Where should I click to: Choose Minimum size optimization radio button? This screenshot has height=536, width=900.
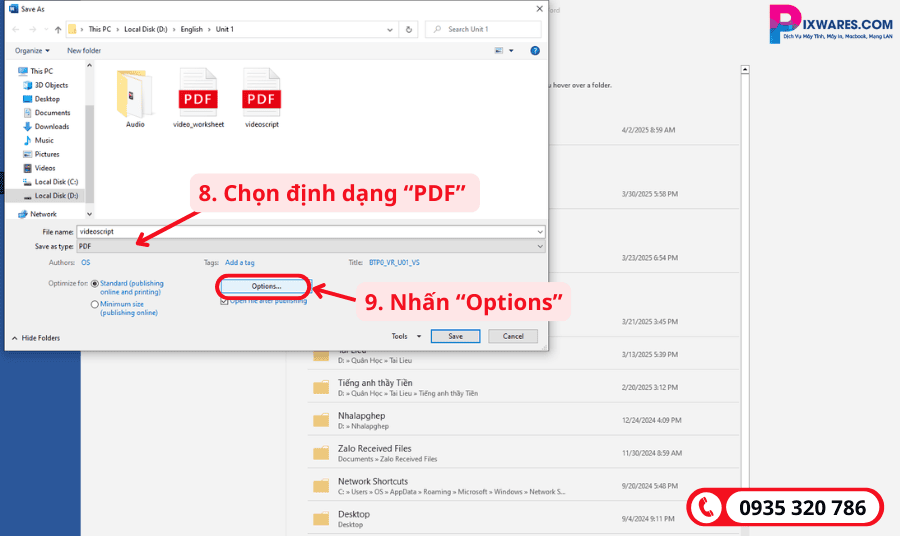coord(95,304)
